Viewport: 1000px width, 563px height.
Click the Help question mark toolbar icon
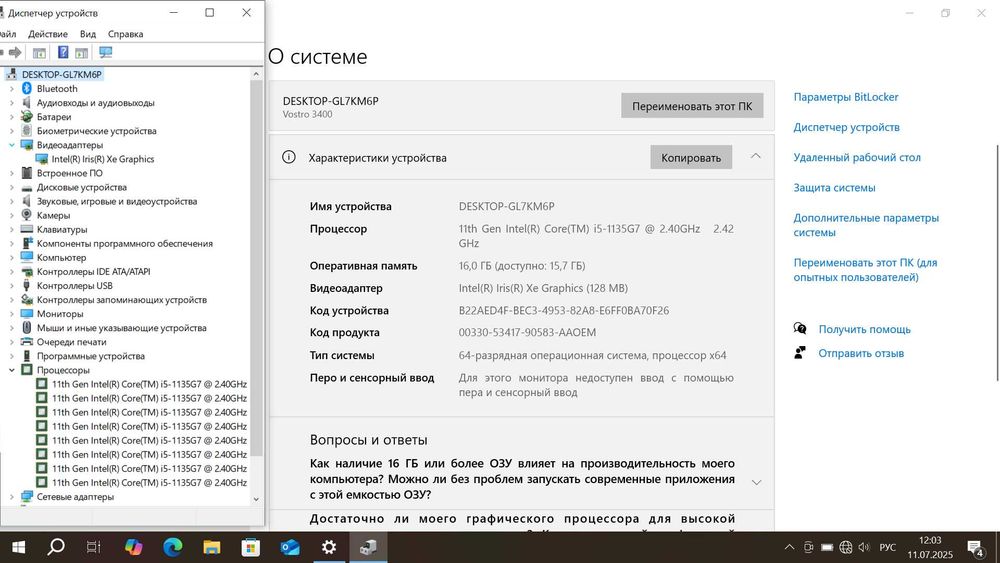point(63,52)
